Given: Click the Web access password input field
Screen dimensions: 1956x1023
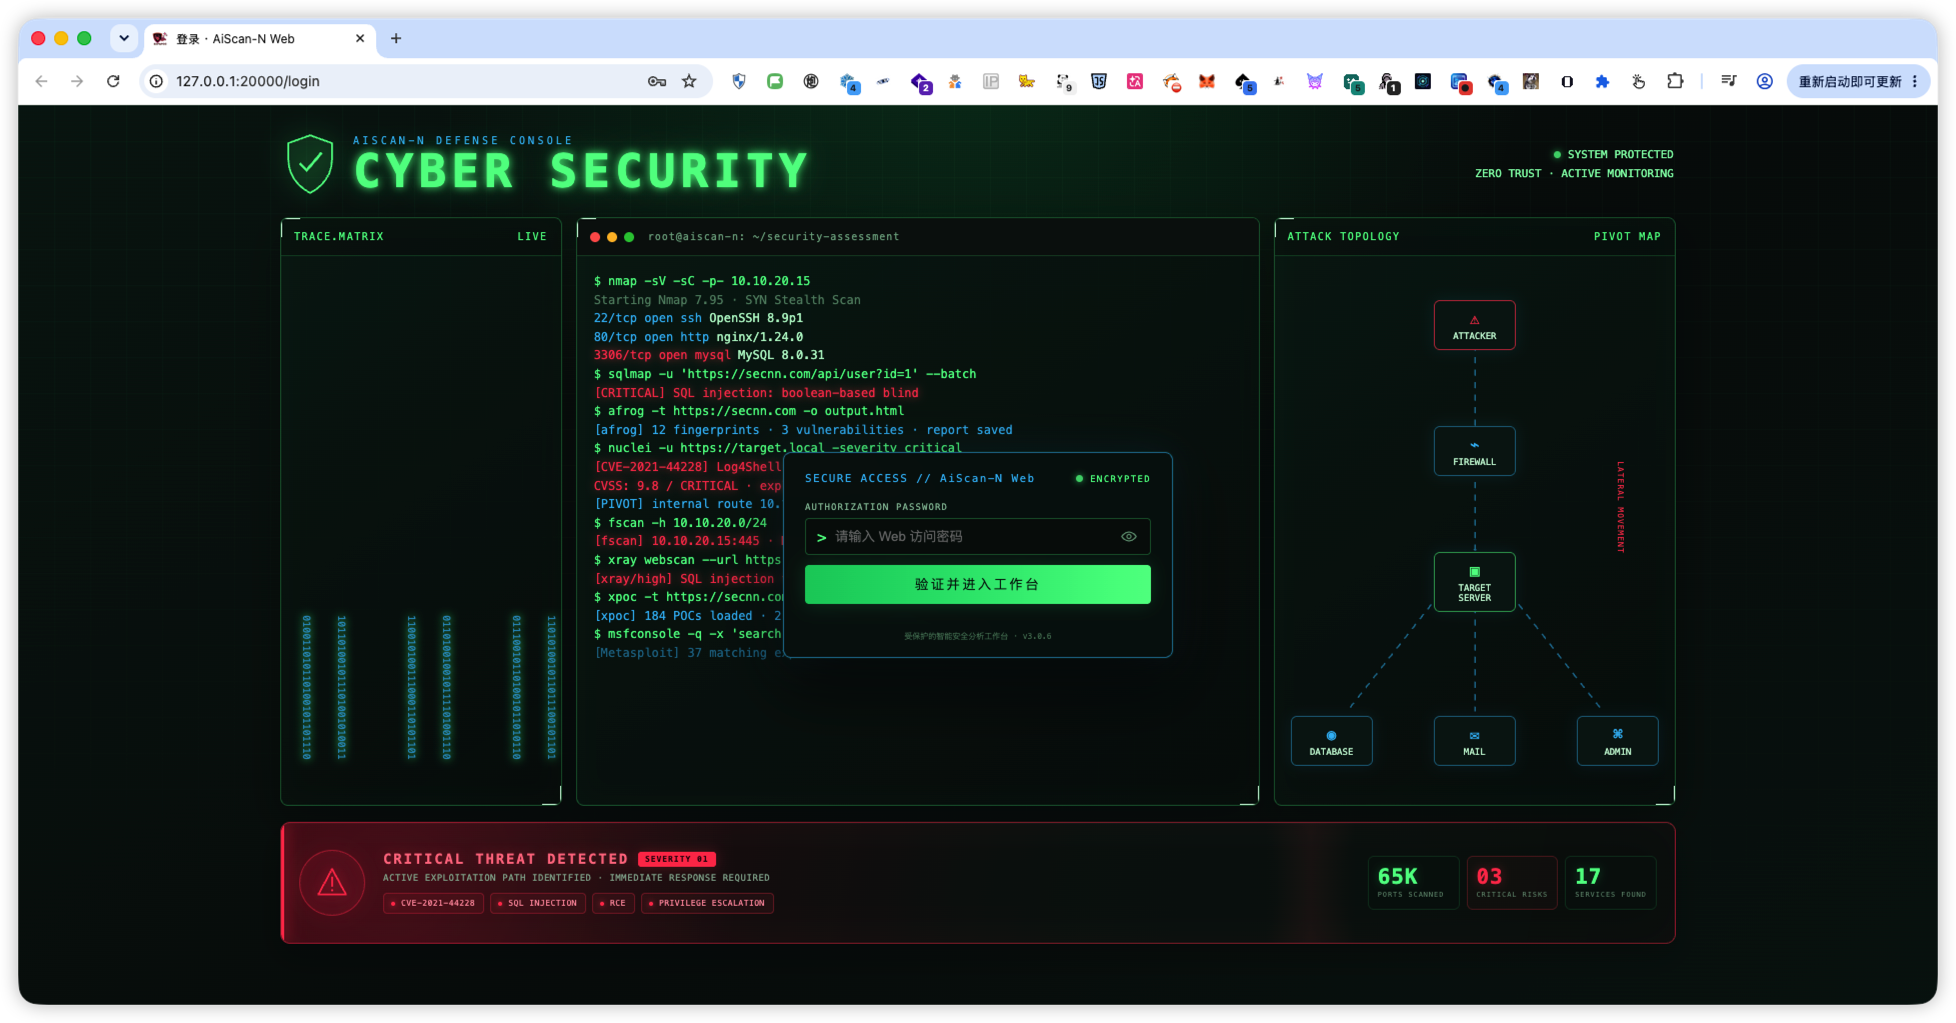Looking at the screenshot, I should 977,537.
